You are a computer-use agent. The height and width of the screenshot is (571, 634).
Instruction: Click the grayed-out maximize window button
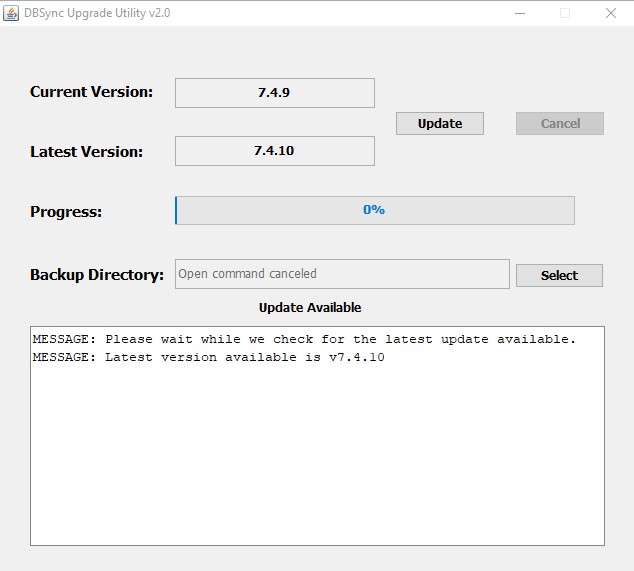[x=565, y=13]
